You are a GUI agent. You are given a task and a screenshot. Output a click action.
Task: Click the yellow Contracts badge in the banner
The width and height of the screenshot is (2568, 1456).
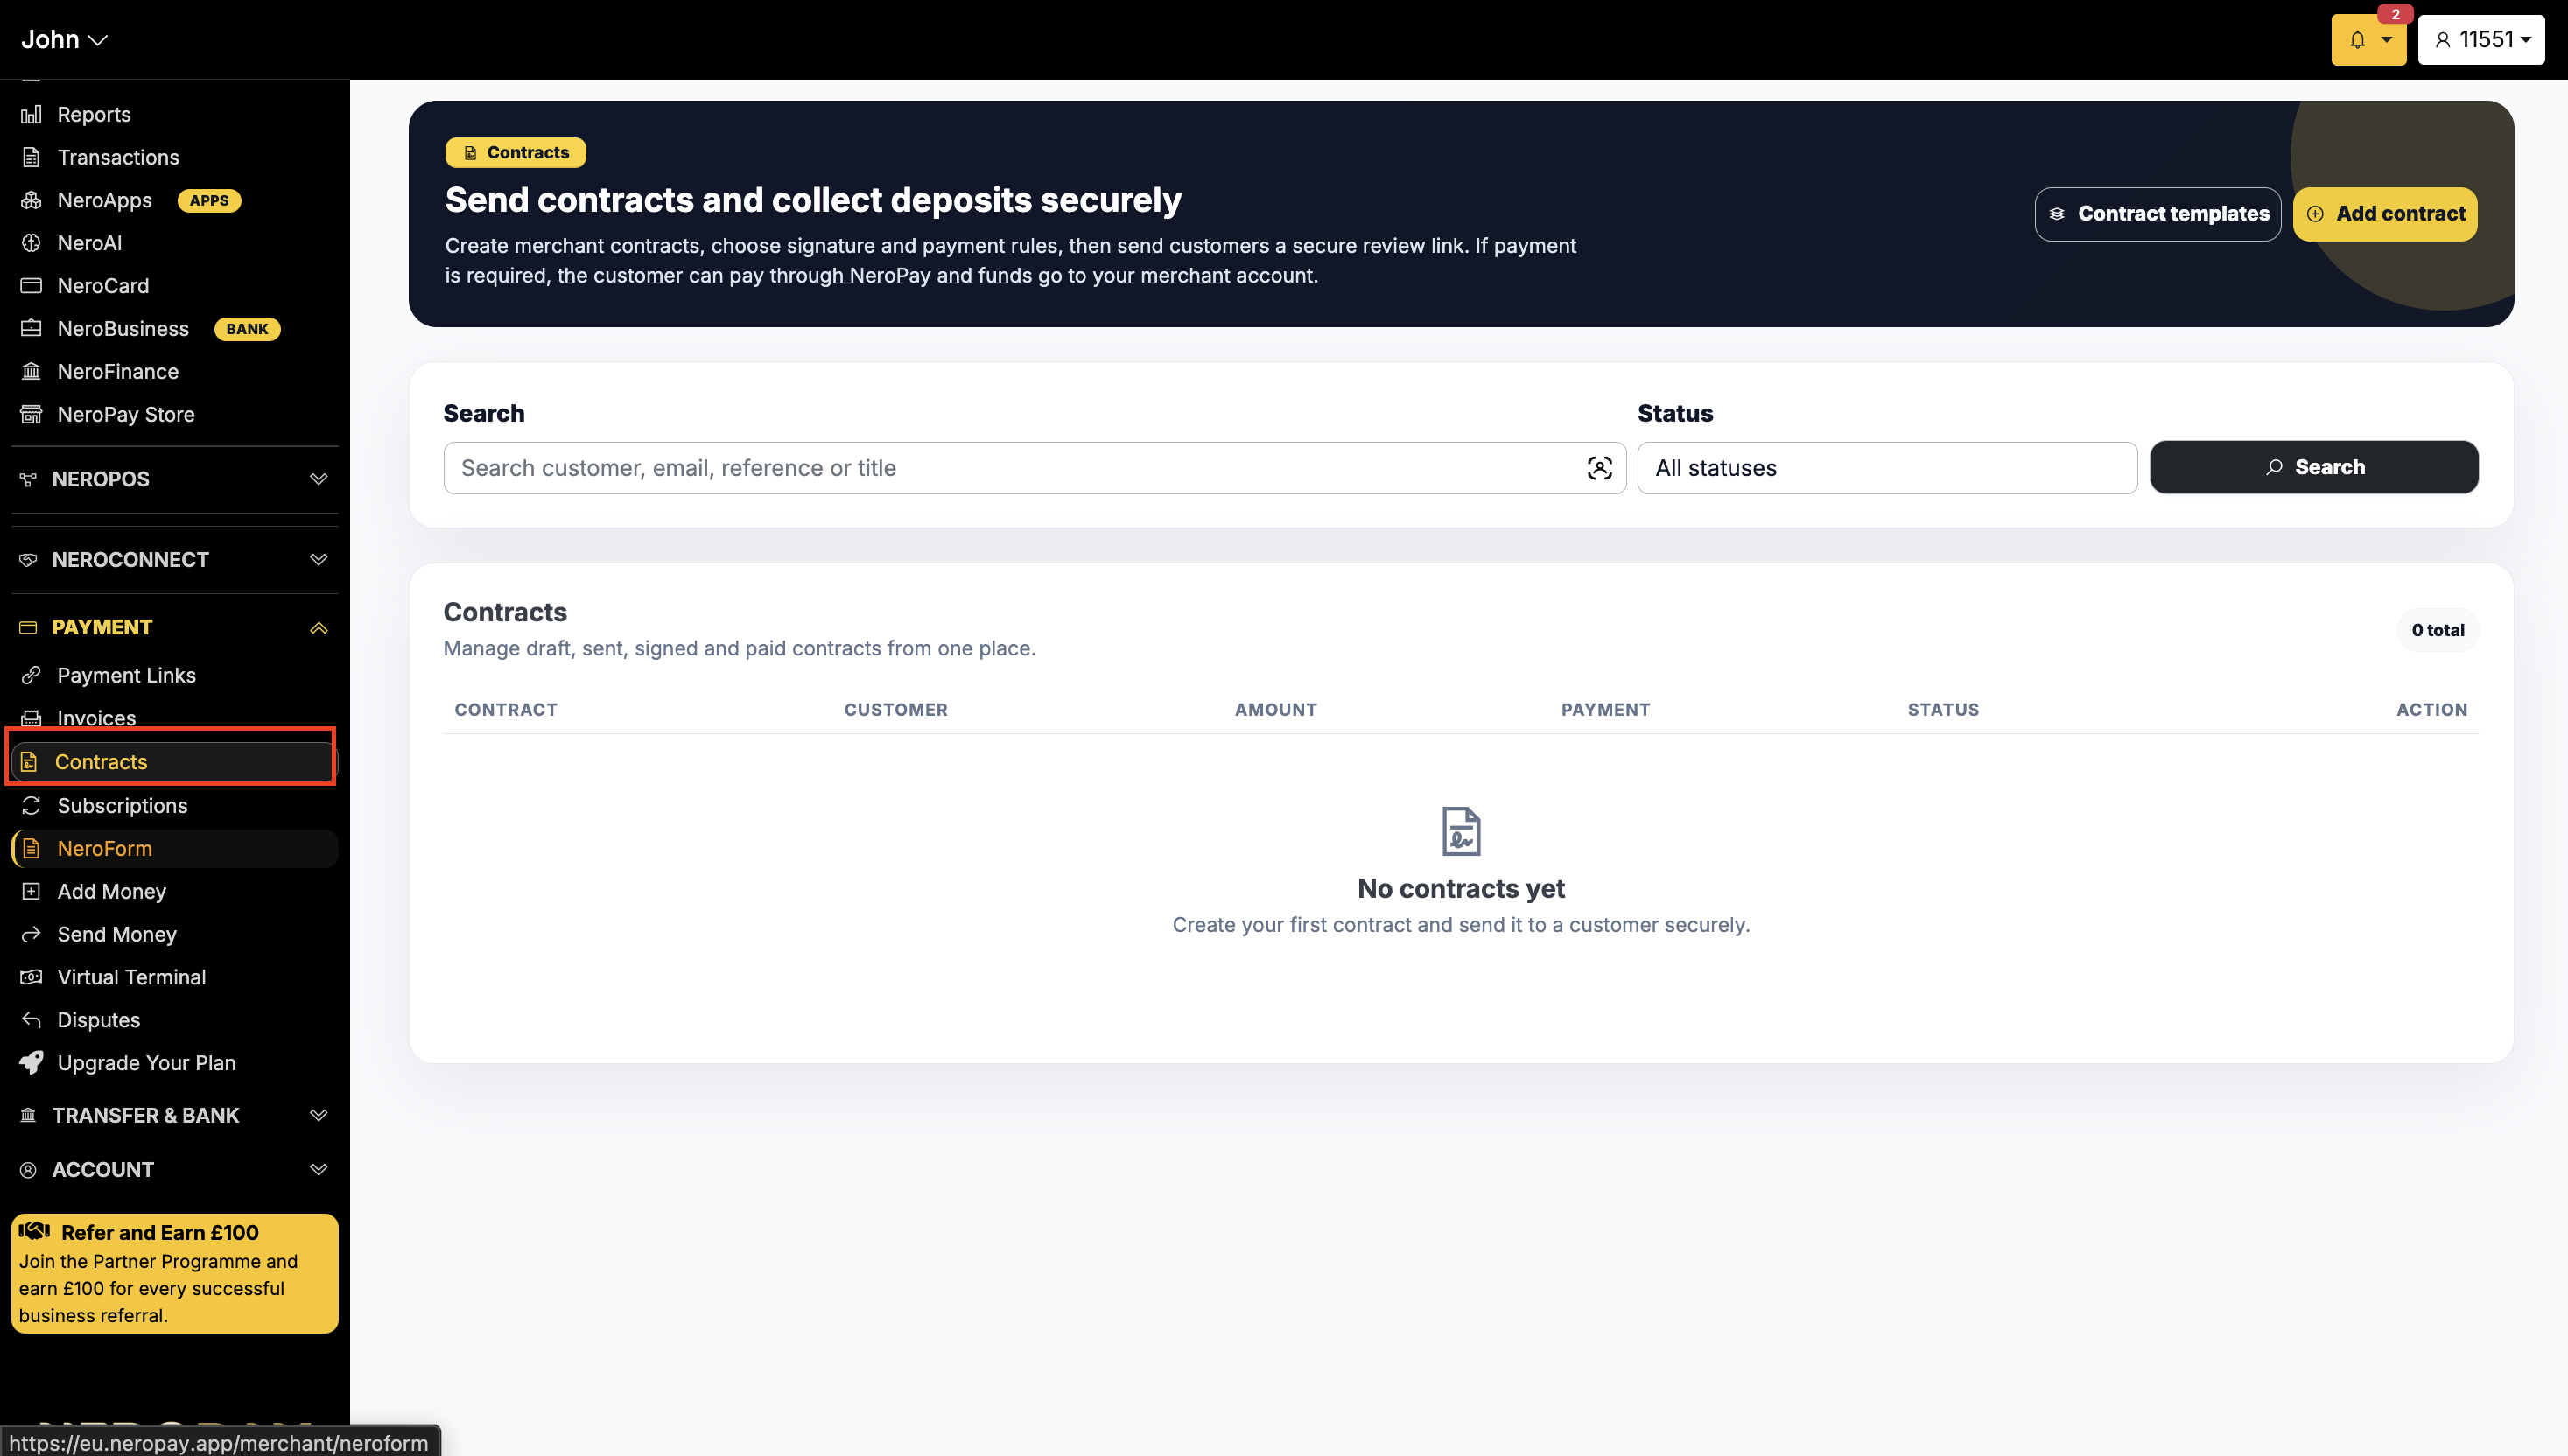(x=516, y=152)
